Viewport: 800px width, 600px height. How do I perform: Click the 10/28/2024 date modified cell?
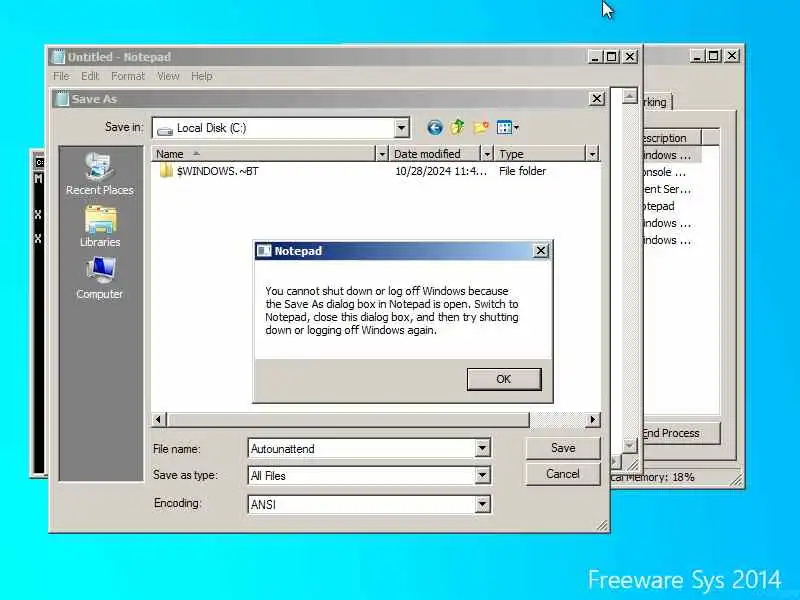pos(441,171)
